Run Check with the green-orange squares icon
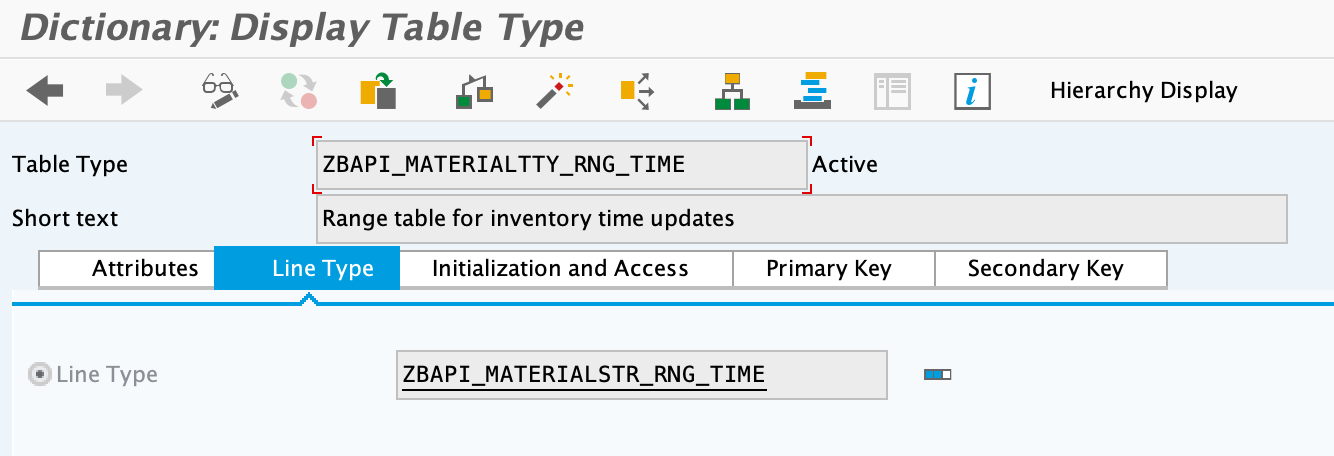Screen dimensions: 1334x456 (474, 91)
